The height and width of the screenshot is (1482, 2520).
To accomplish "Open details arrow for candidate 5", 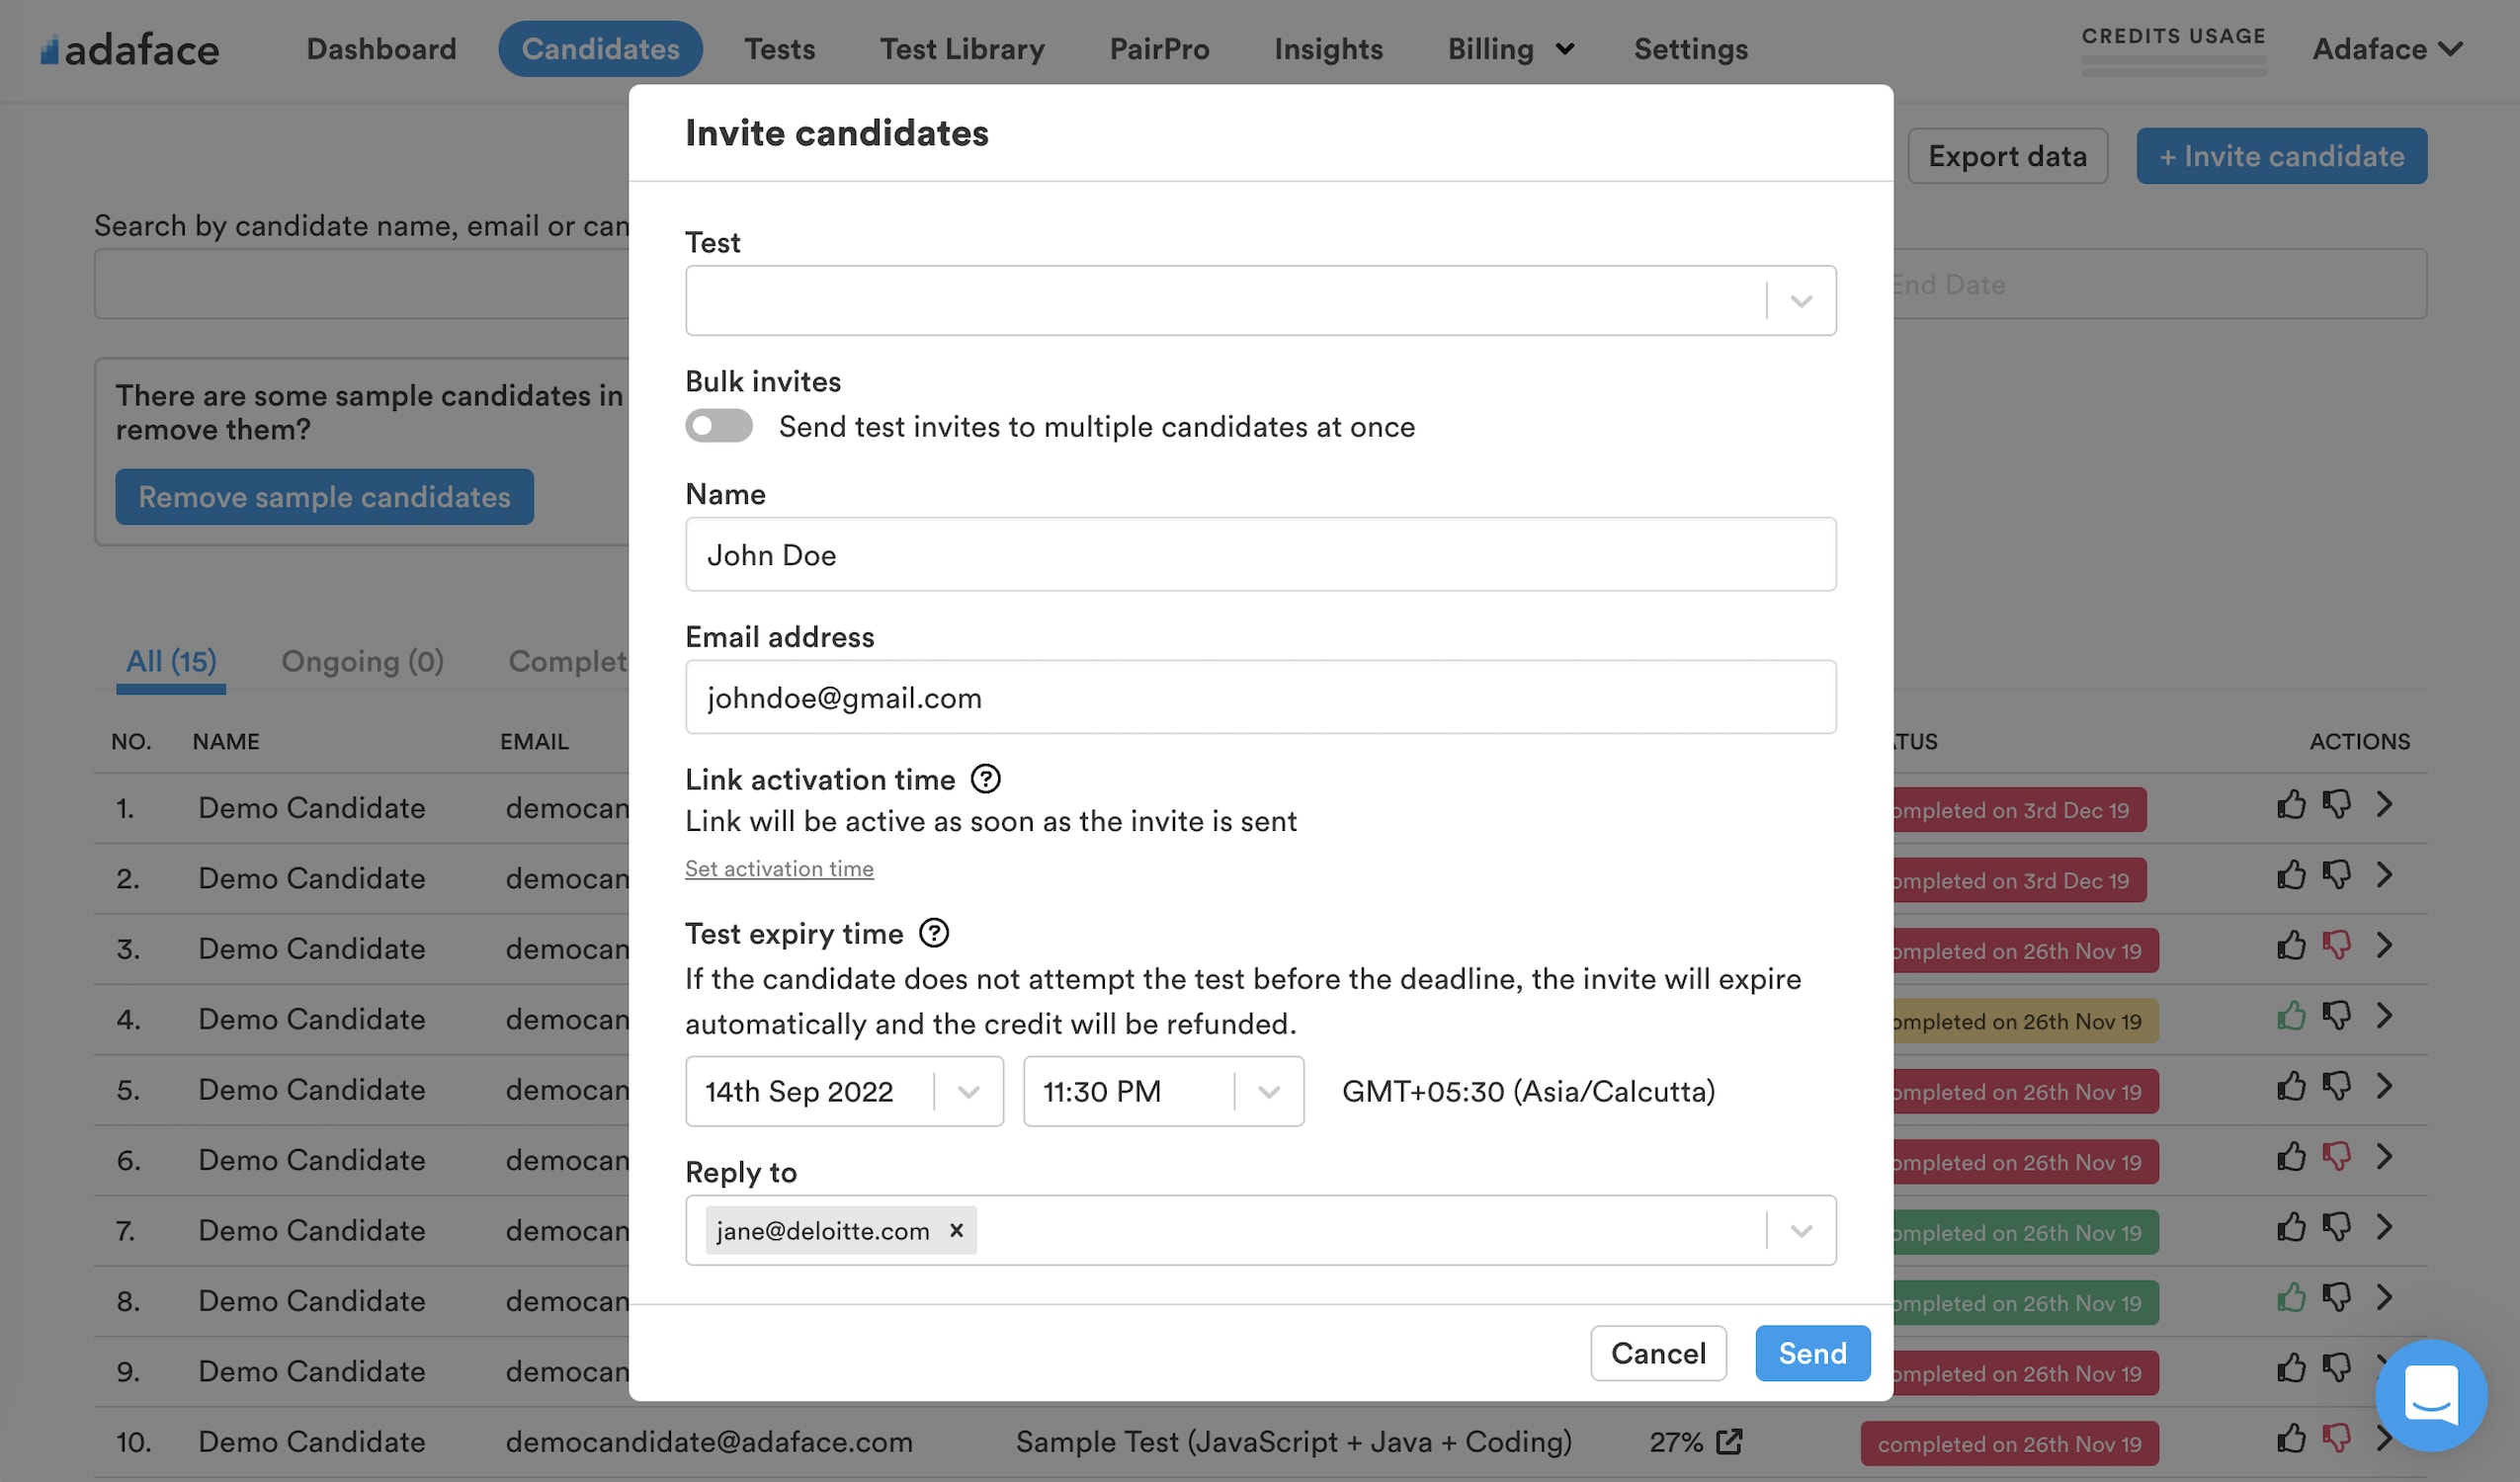I will 2384,1087.
